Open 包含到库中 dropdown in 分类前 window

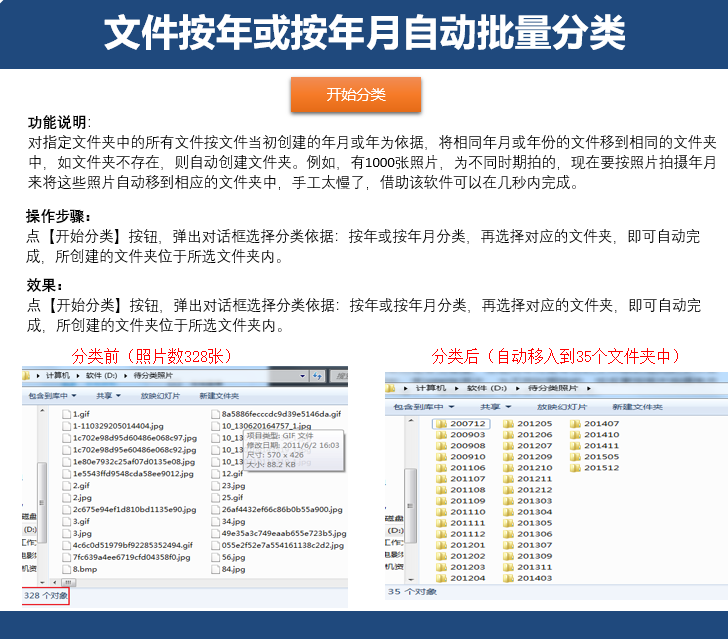[52, 396]
